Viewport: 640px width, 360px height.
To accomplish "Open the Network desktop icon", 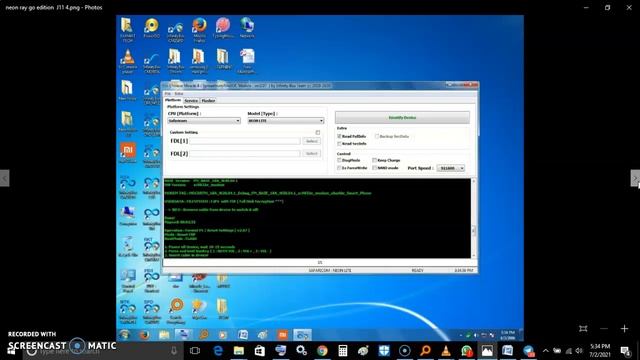I will (x=247, y=28).
